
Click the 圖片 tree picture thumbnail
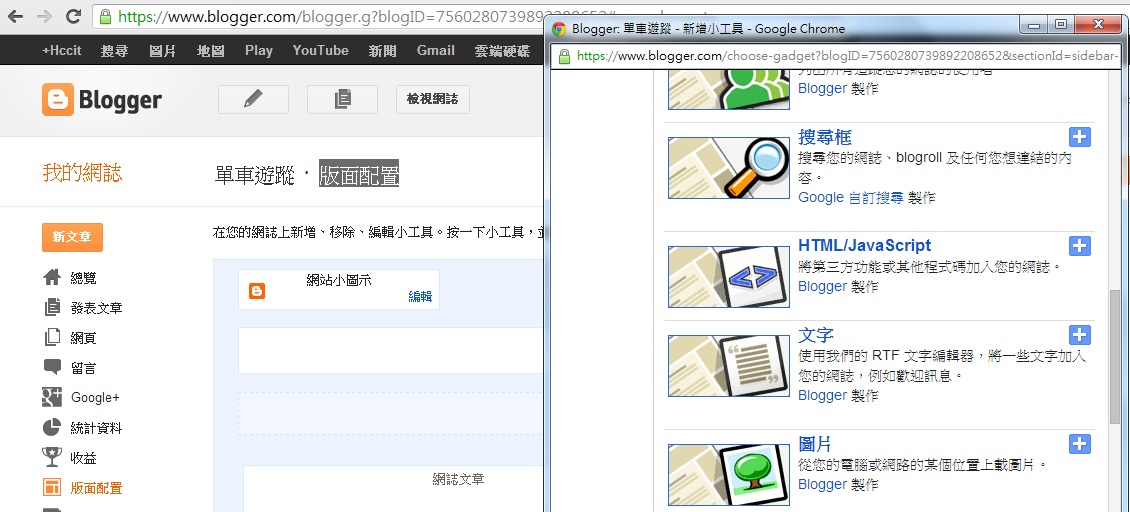click(x=729, y=475)
